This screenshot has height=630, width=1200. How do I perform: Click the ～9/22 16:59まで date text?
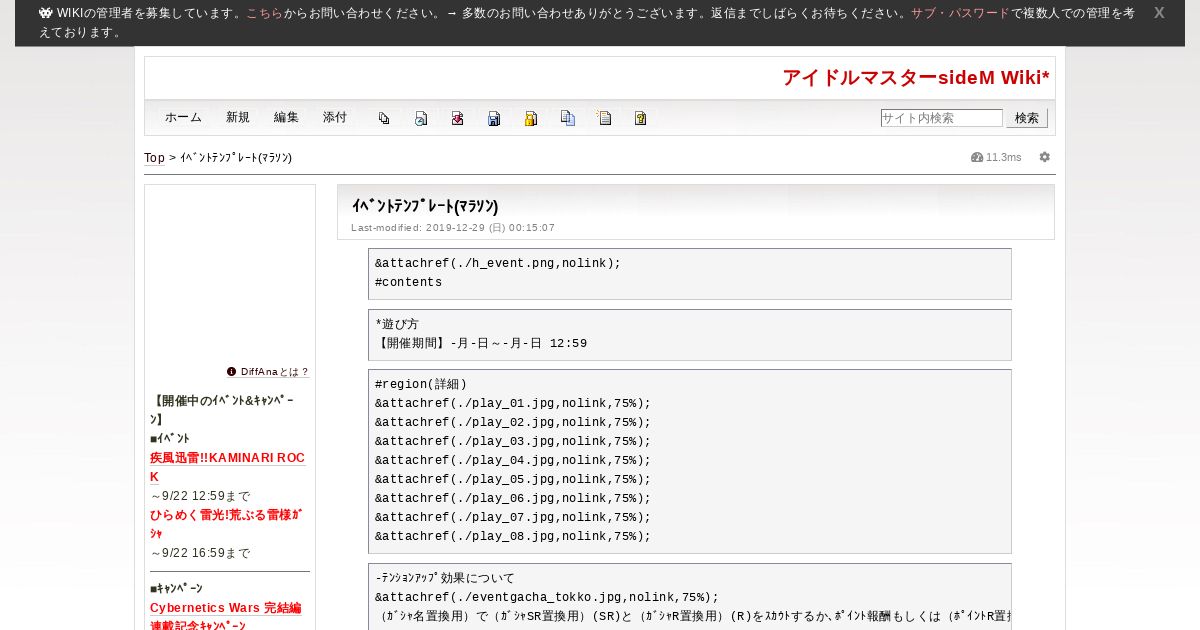[200, 553]
